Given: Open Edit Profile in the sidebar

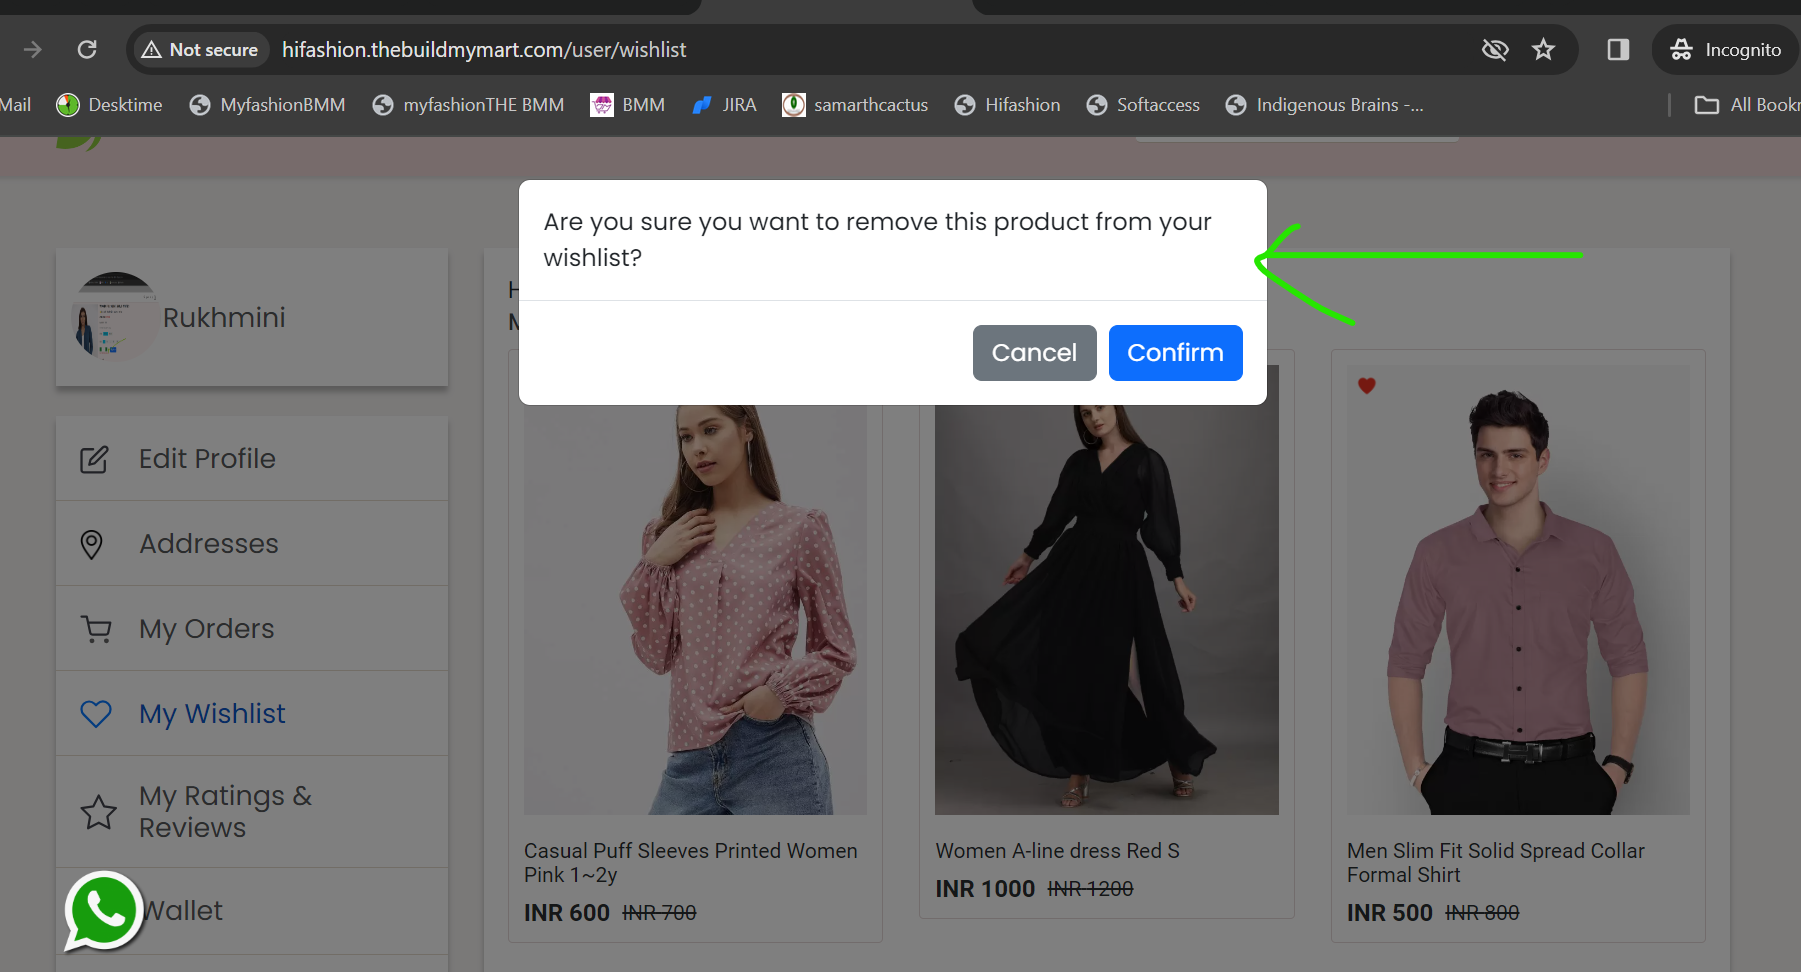Looking at the screenshot, I should 252,459.
